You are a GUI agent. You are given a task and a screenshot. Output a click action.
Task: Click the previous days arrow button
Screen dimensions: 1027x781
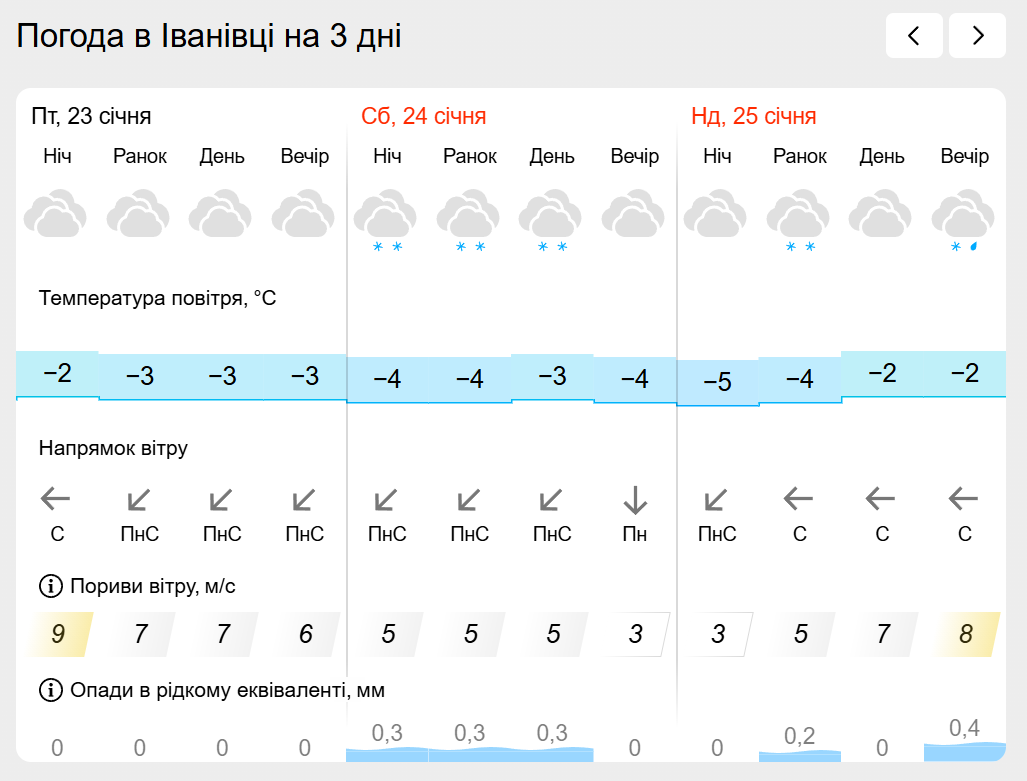click(x=914, y=37)
